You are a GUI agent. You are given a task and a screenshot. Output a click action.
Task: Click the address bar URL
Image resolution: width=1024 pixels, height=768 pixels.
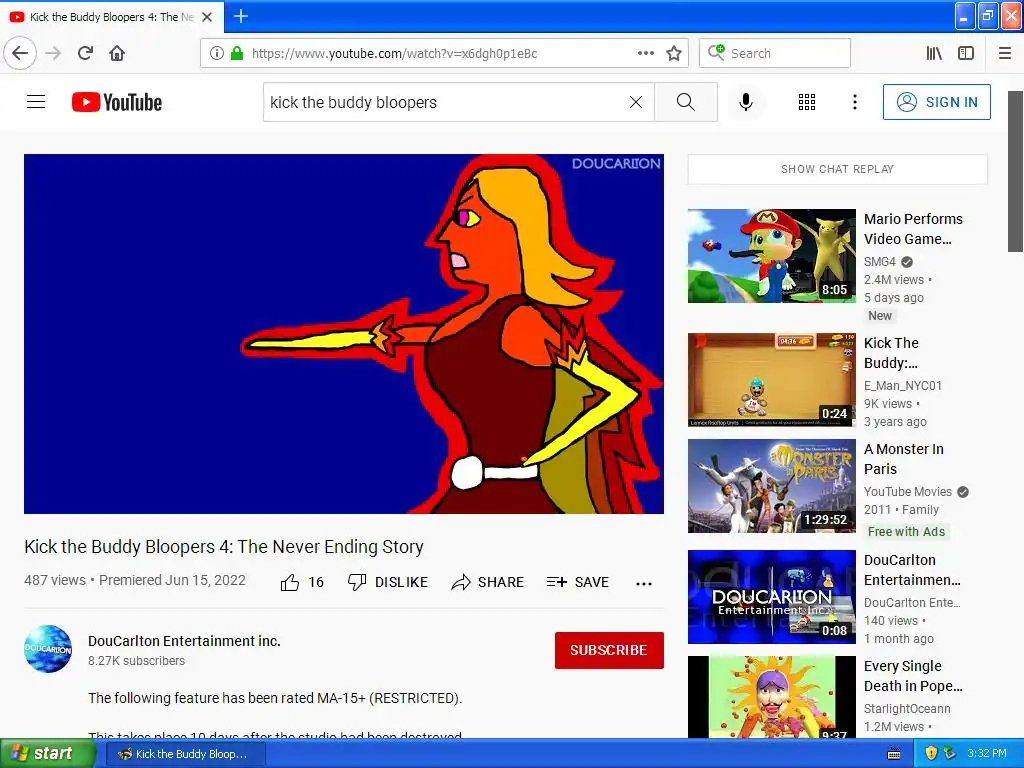pyautogui.click(x=394, y=54)
